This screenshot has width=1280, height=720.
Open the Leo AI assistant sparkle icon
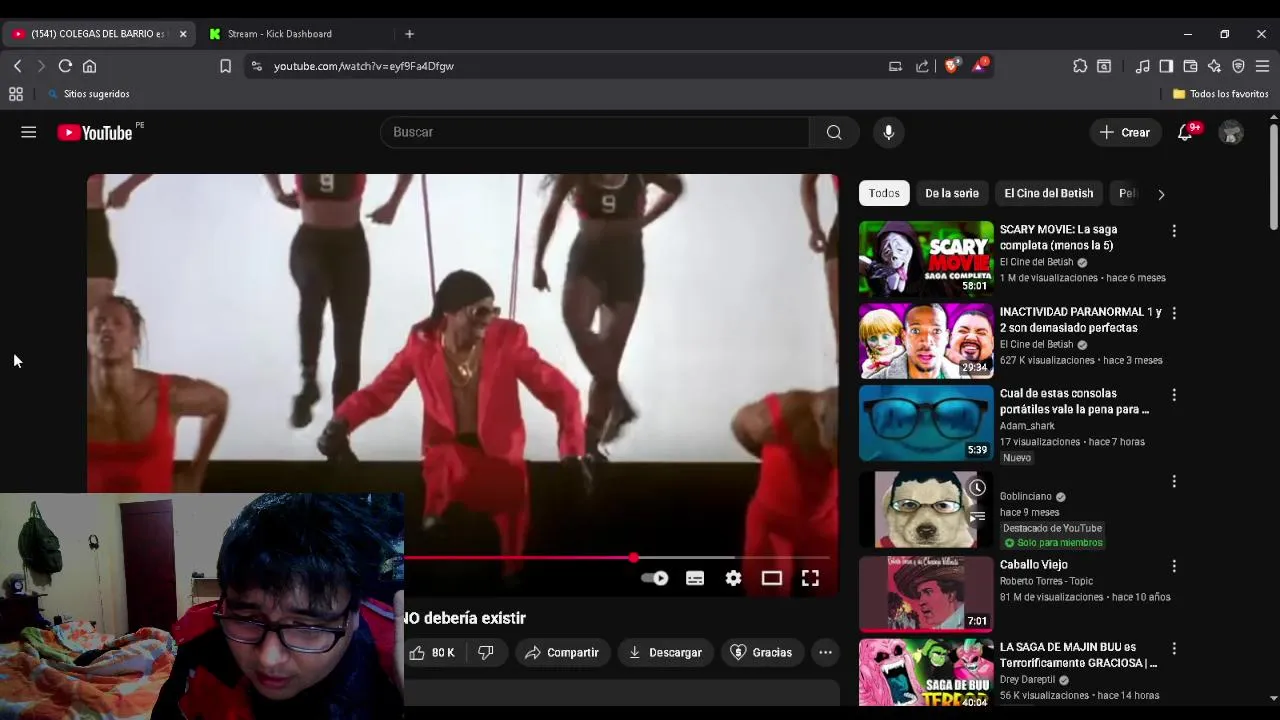tap(1214, 66)
